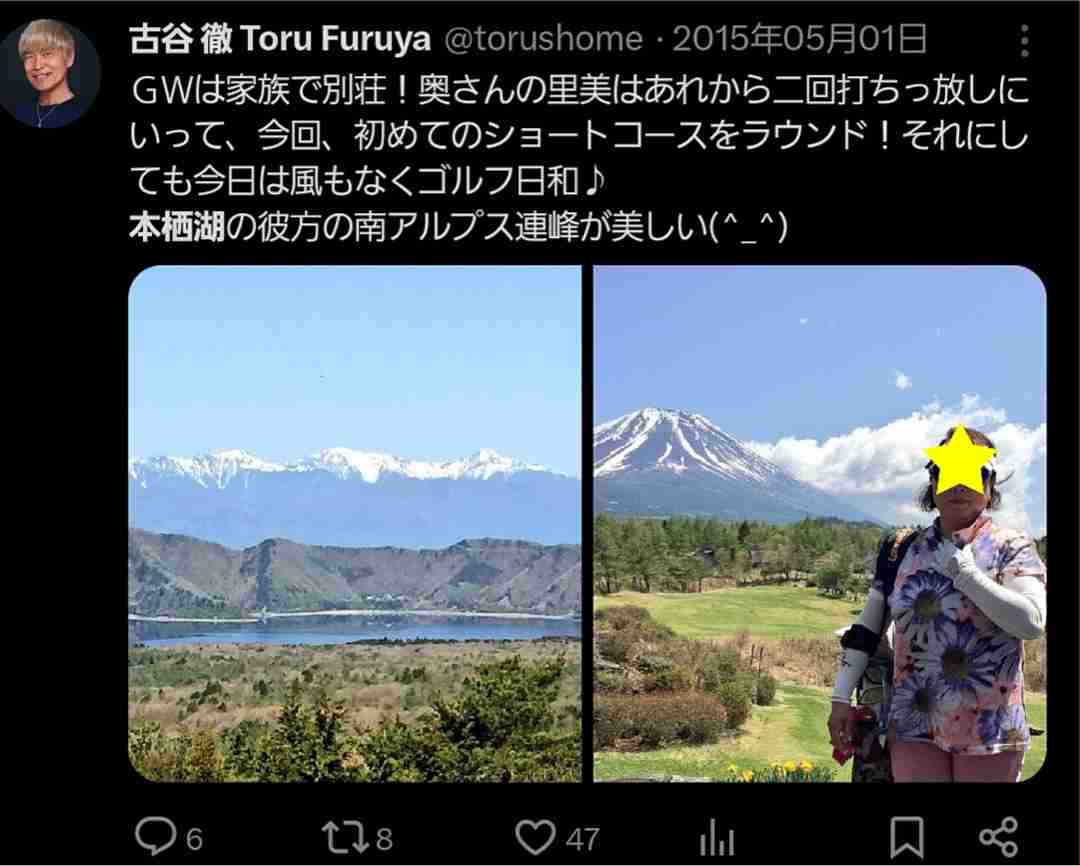1080x866 pixels.
Task: Open the three-dot more options menu
Action: [x=1025, y=41]
